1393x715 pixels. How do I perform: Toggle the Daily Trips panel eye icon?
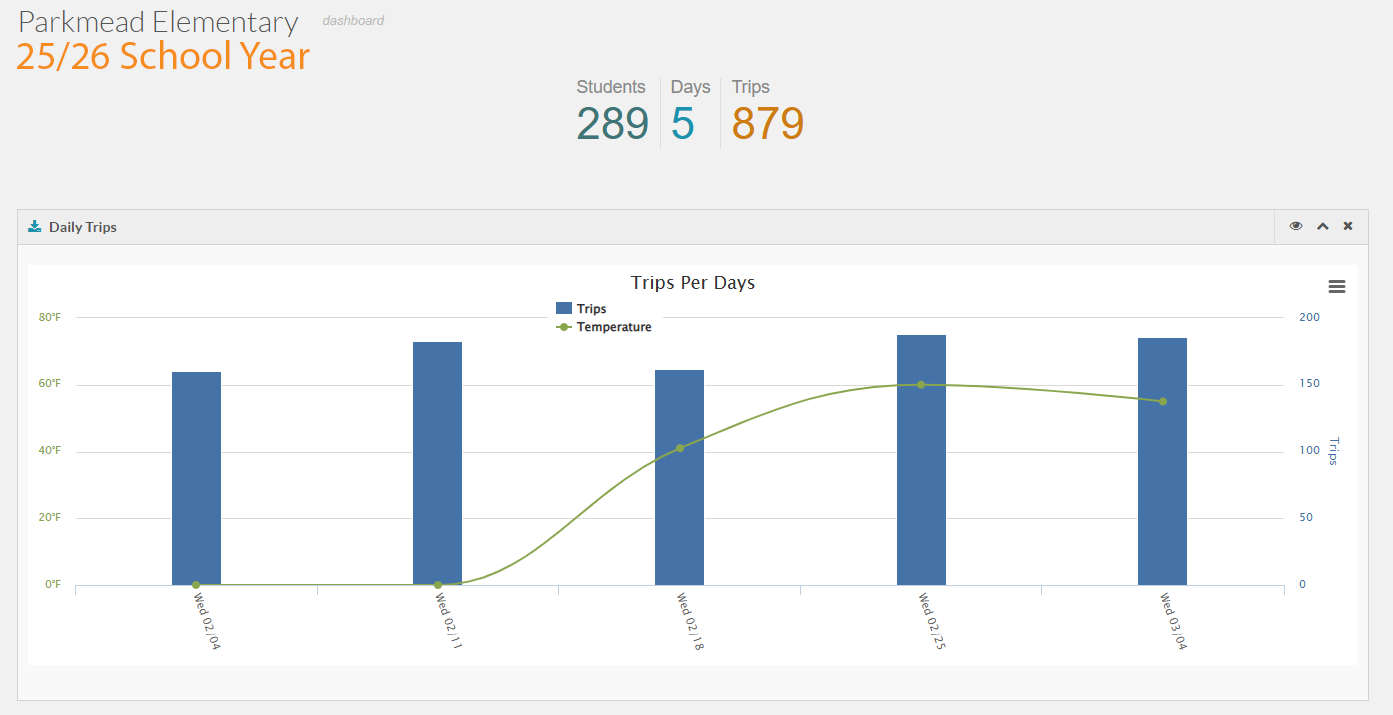click(1296, 227)
